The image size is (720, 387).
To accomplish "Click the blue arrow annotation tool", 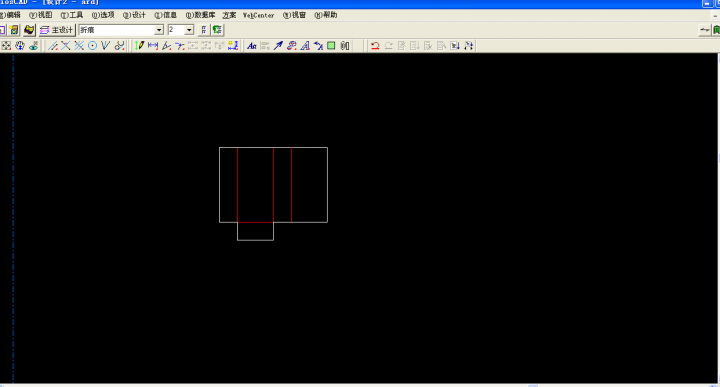I will (x=278, y=45).
